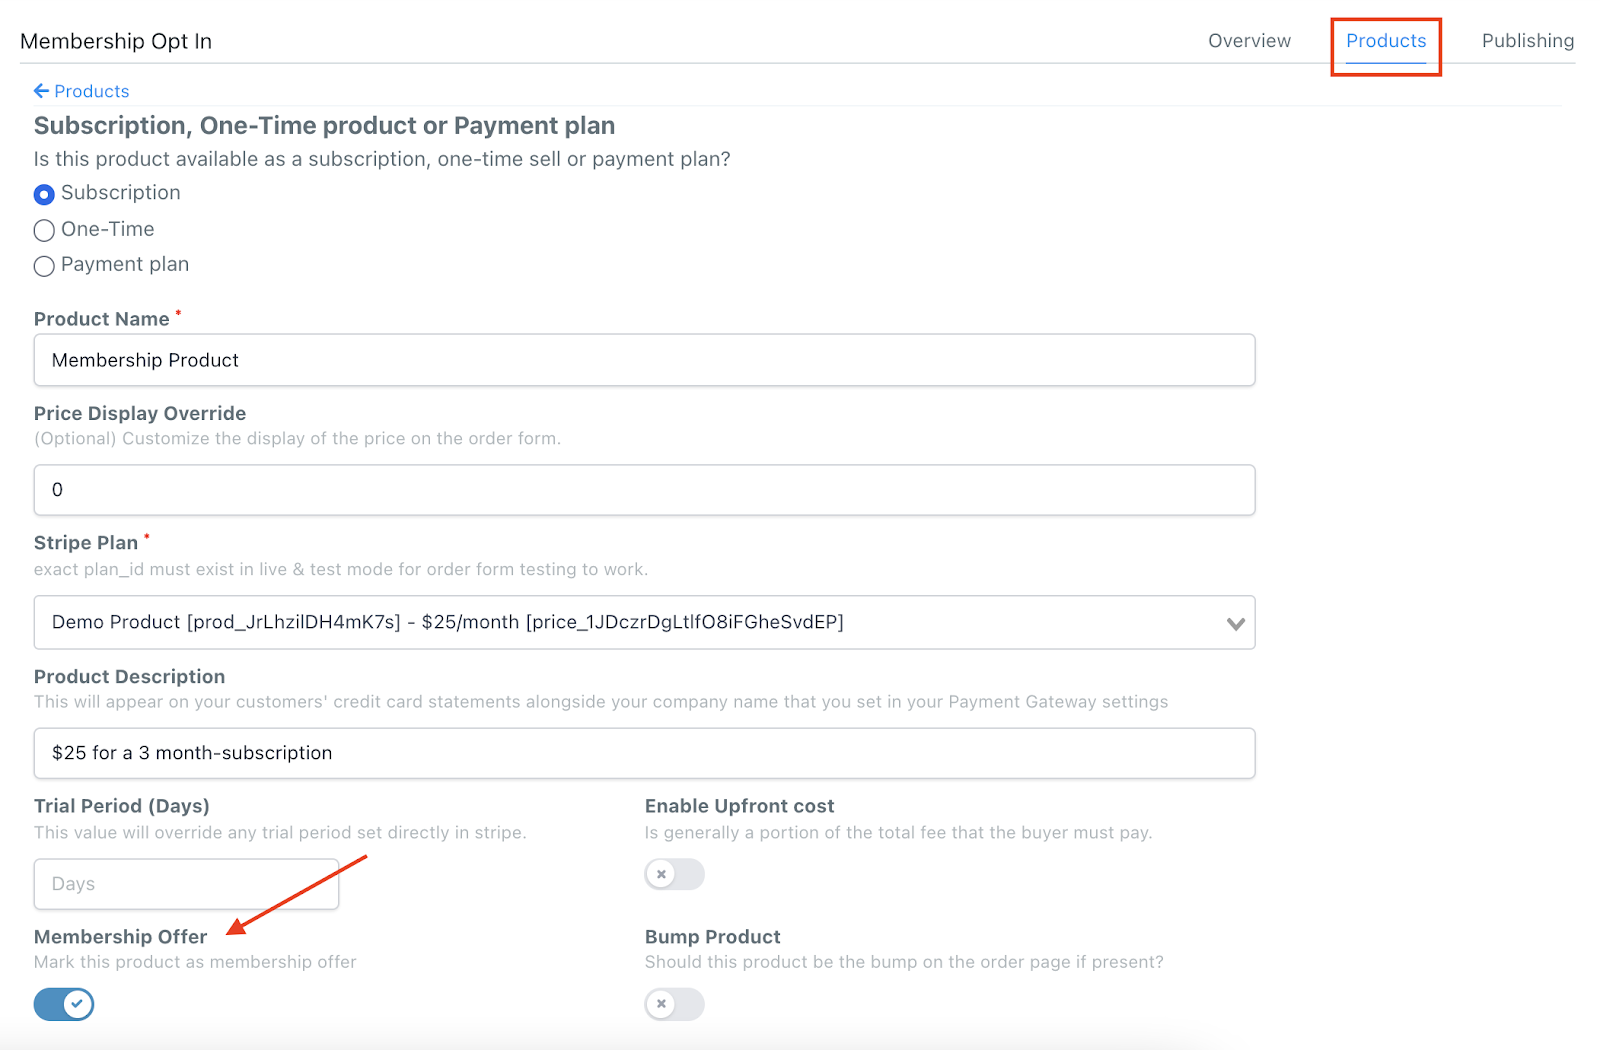Select the Payment plan radio button
Image resolution: width=1600 pixels, height=1050 pixels.
point(44,266)
